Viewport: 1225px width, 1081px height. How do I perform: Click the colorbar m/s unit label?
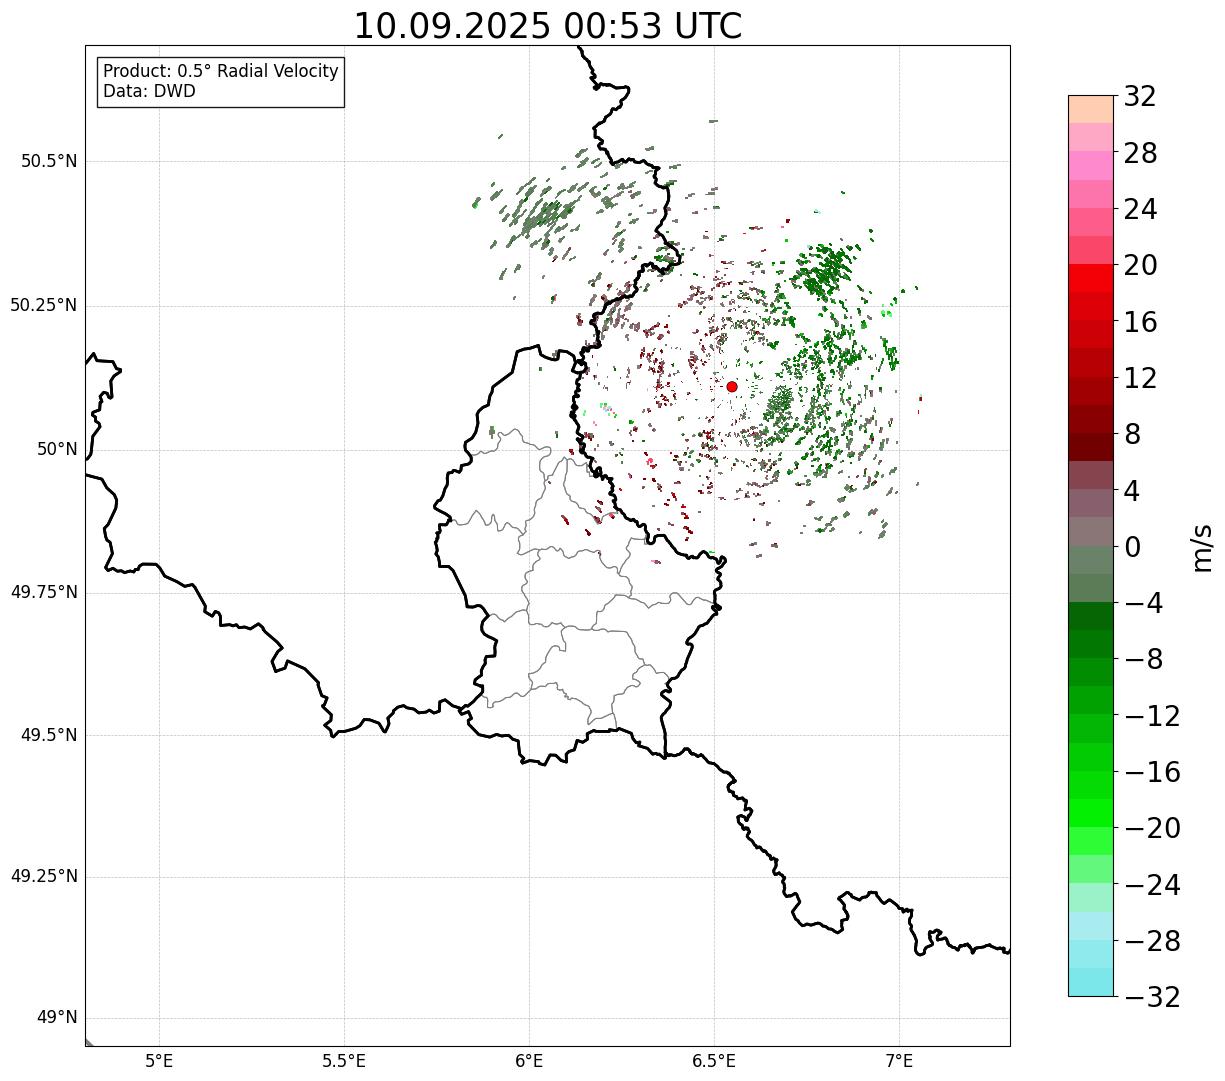pyautogui.click(x=1202, y=547)
